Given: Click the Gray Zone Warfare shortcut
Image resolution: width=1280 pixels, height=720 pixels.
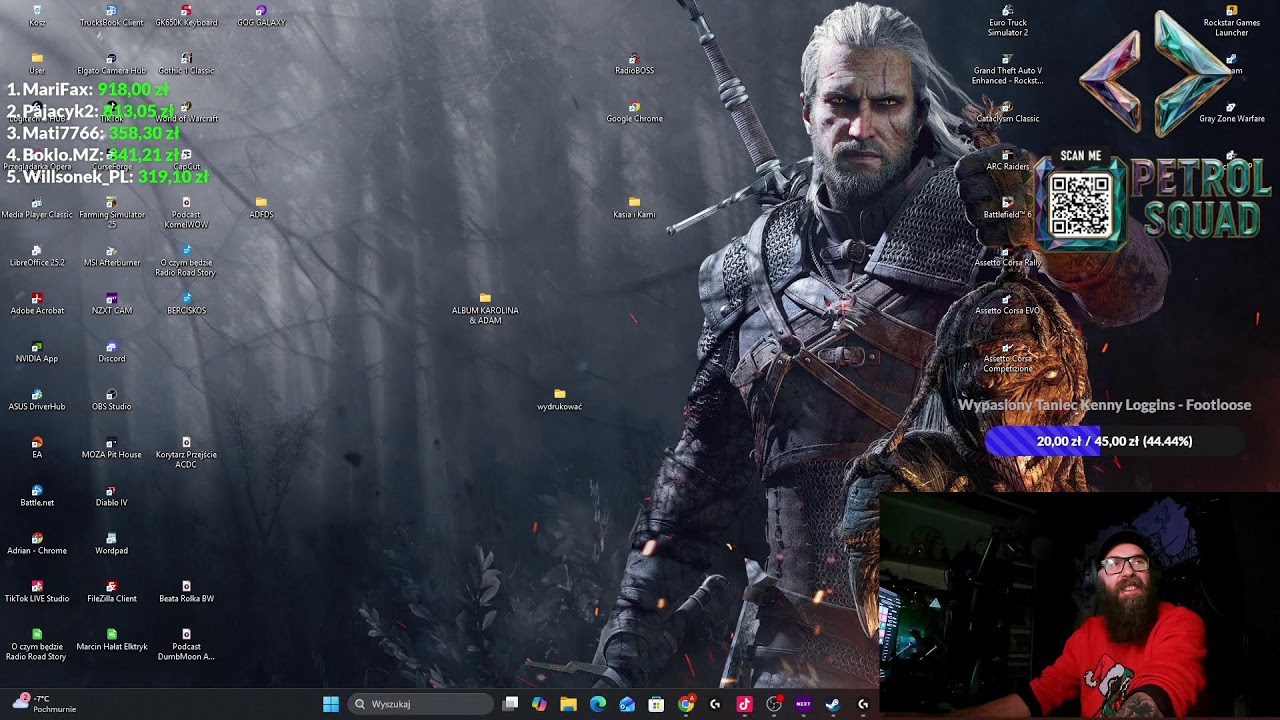Looking at the screenshot, I should 1231,111.
